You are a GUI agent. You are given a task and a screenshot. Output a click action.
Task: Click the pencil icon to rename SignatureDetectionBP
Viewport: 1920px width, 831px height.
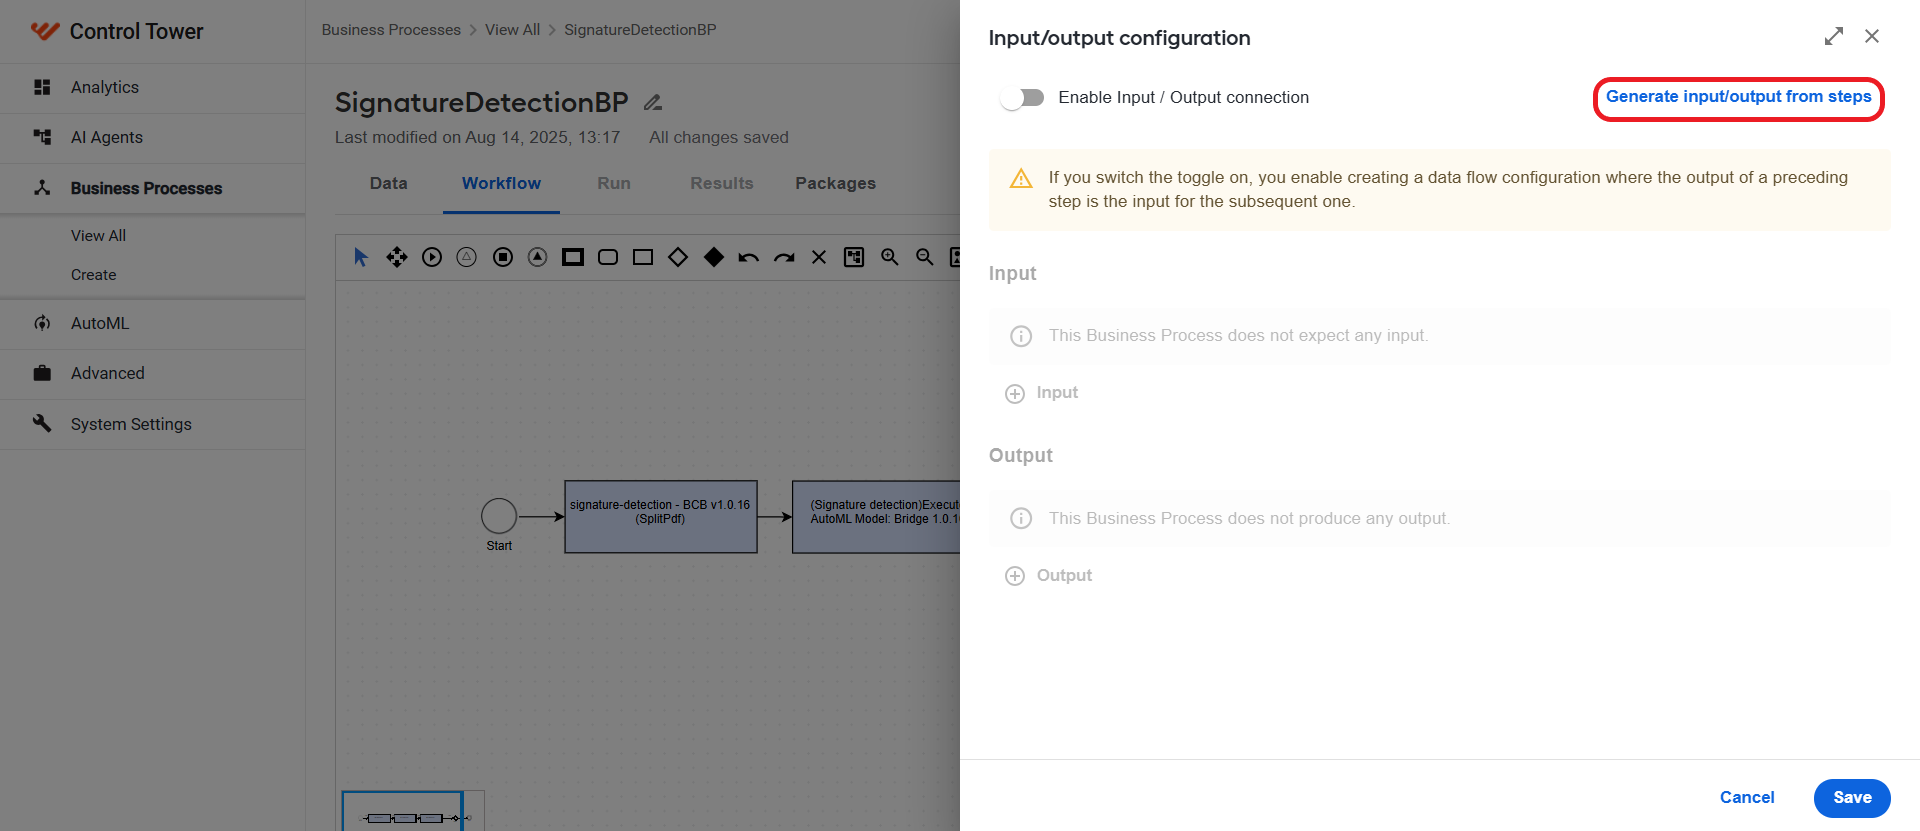653,102
